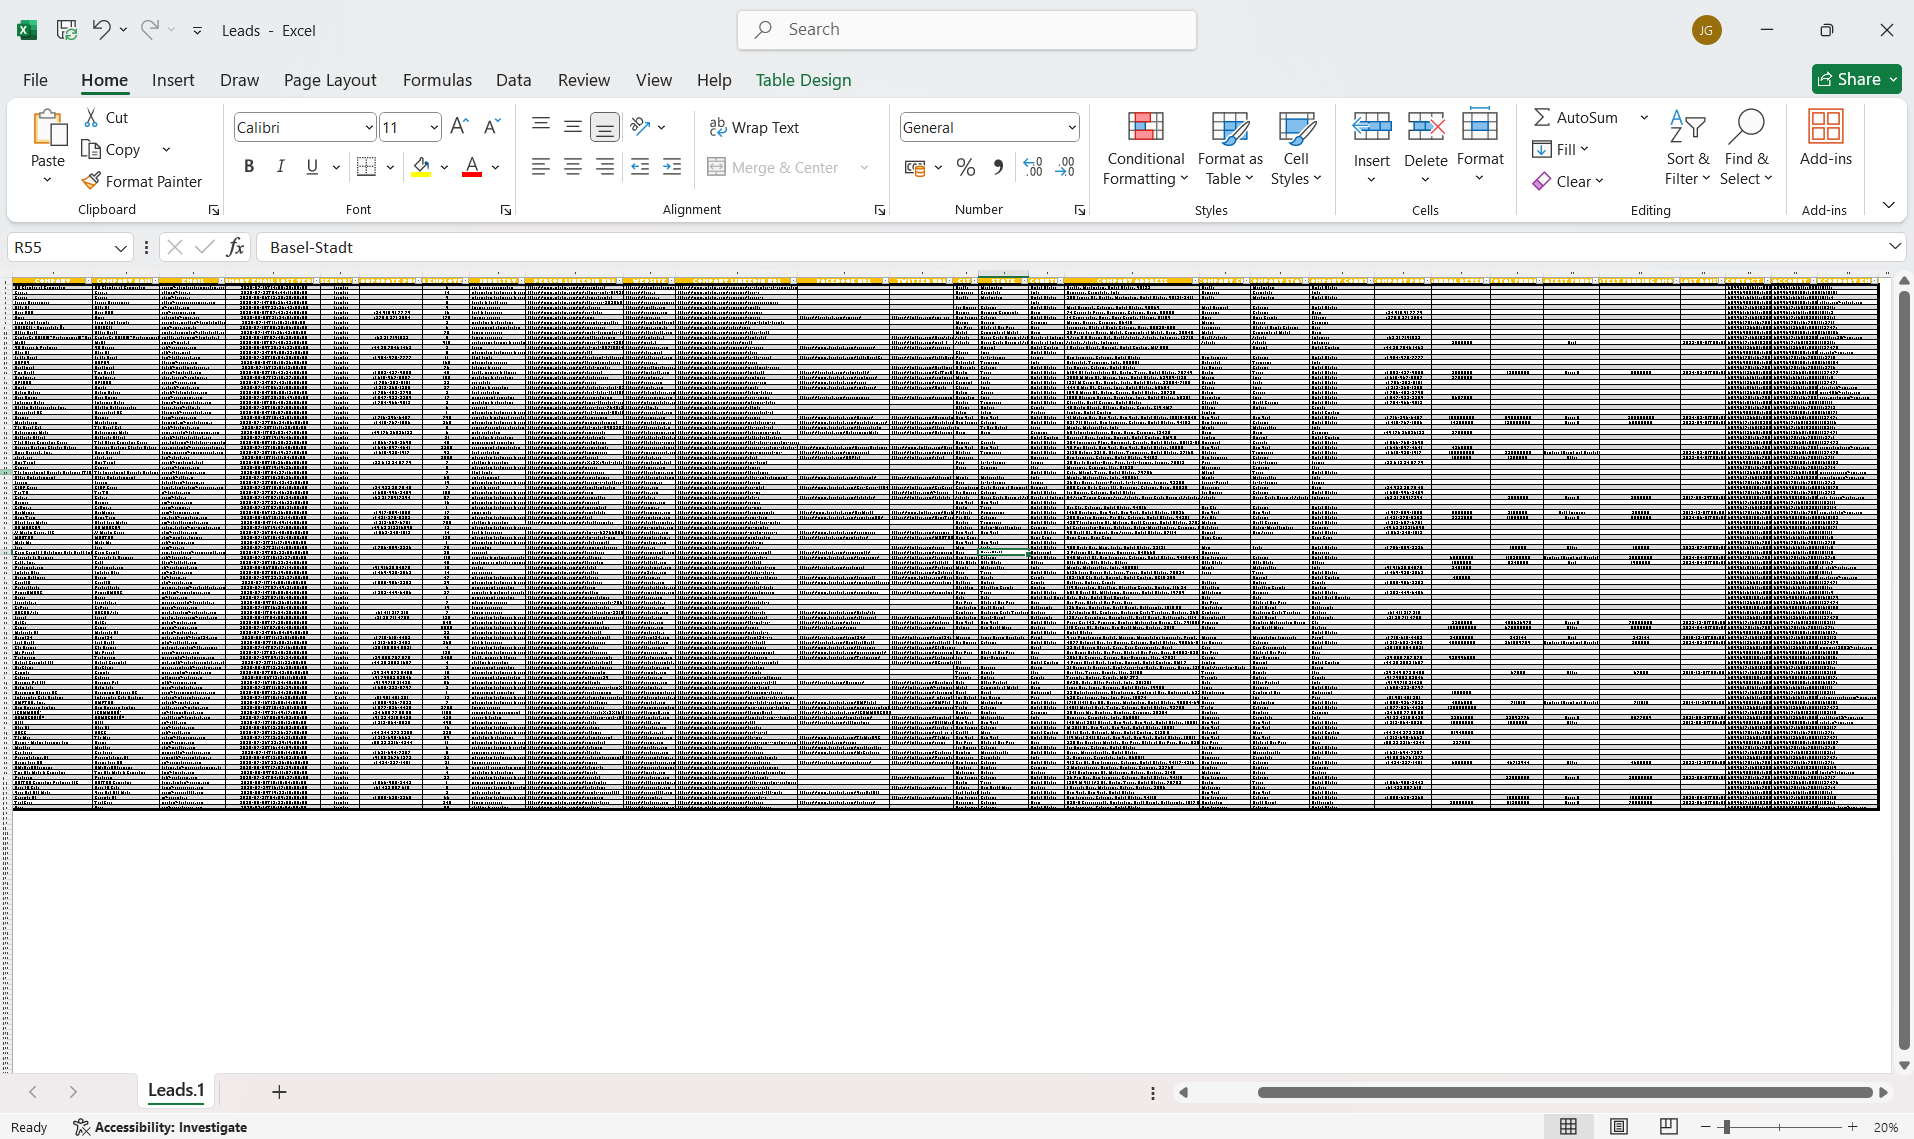Viewport: 1914px width, 1139px height.
Task: Open the Name Box dropdown arrow
Action: [120, 248]
